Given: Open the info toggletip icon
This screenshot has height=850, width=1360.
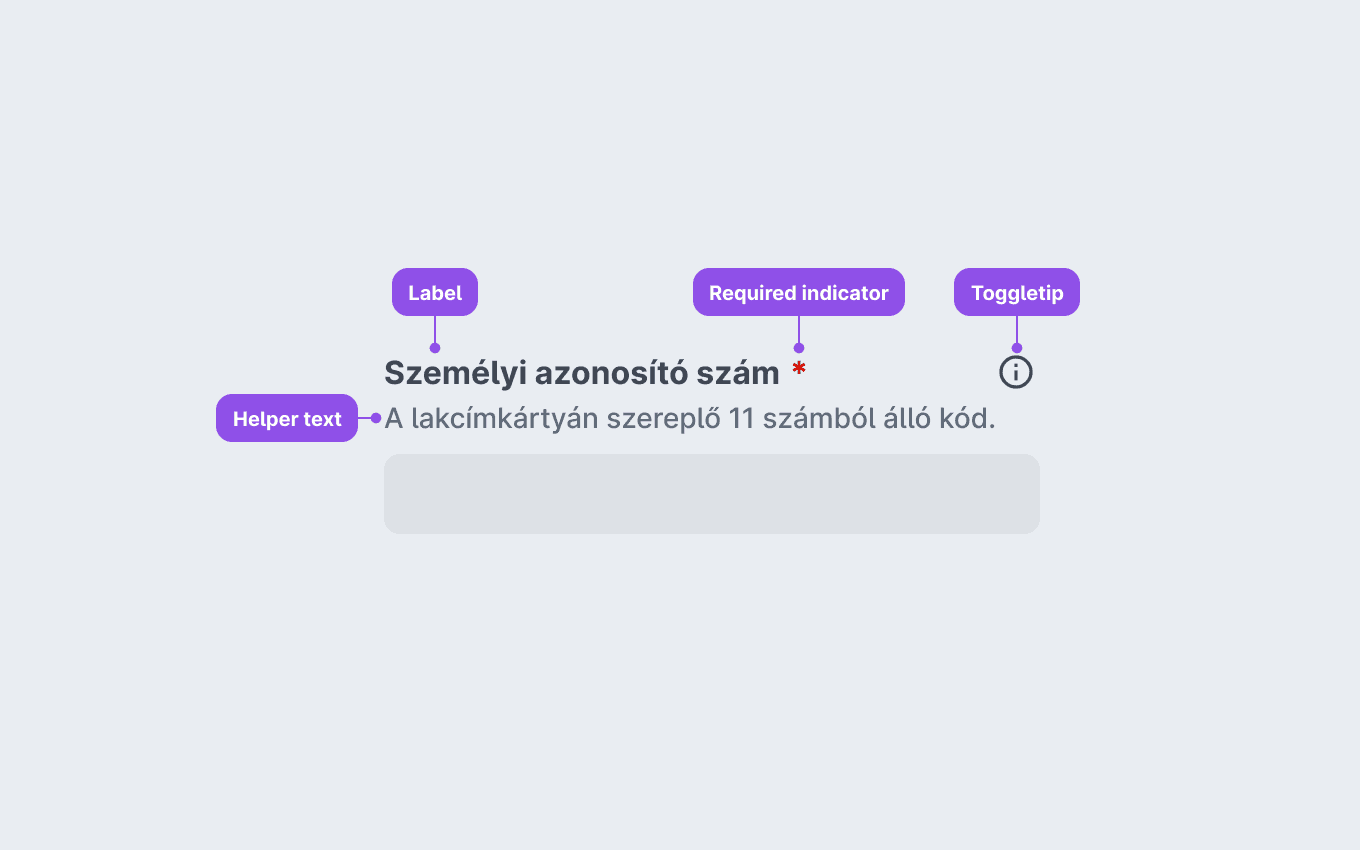Looking at the screenshot, I should [x=1016, y=372].
